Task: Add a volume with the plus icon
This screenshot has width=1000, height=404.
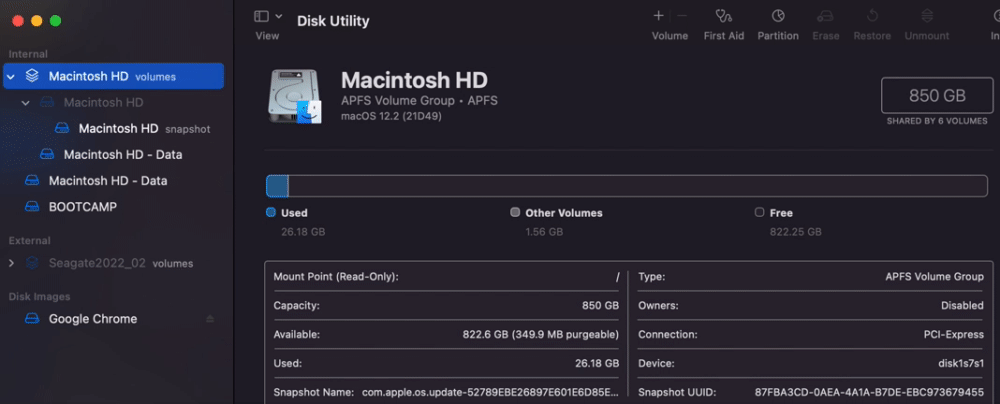Action: (659, 16)
